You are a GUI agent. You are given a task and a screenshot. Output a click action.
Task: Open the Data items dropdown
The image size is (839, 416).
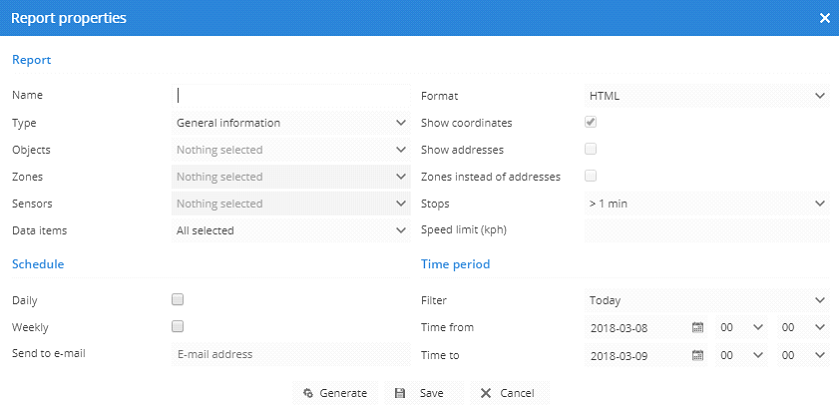290,231
